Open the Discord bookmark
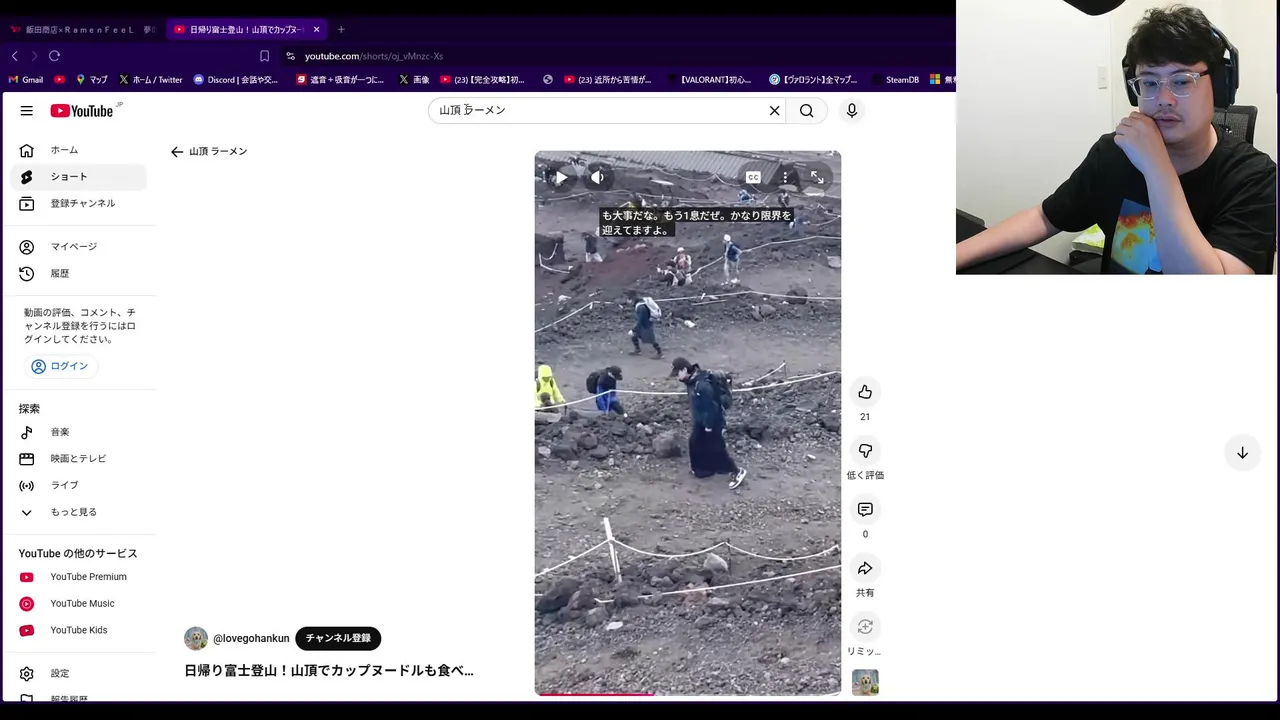Screen dimensions: 1280x720 236,80
